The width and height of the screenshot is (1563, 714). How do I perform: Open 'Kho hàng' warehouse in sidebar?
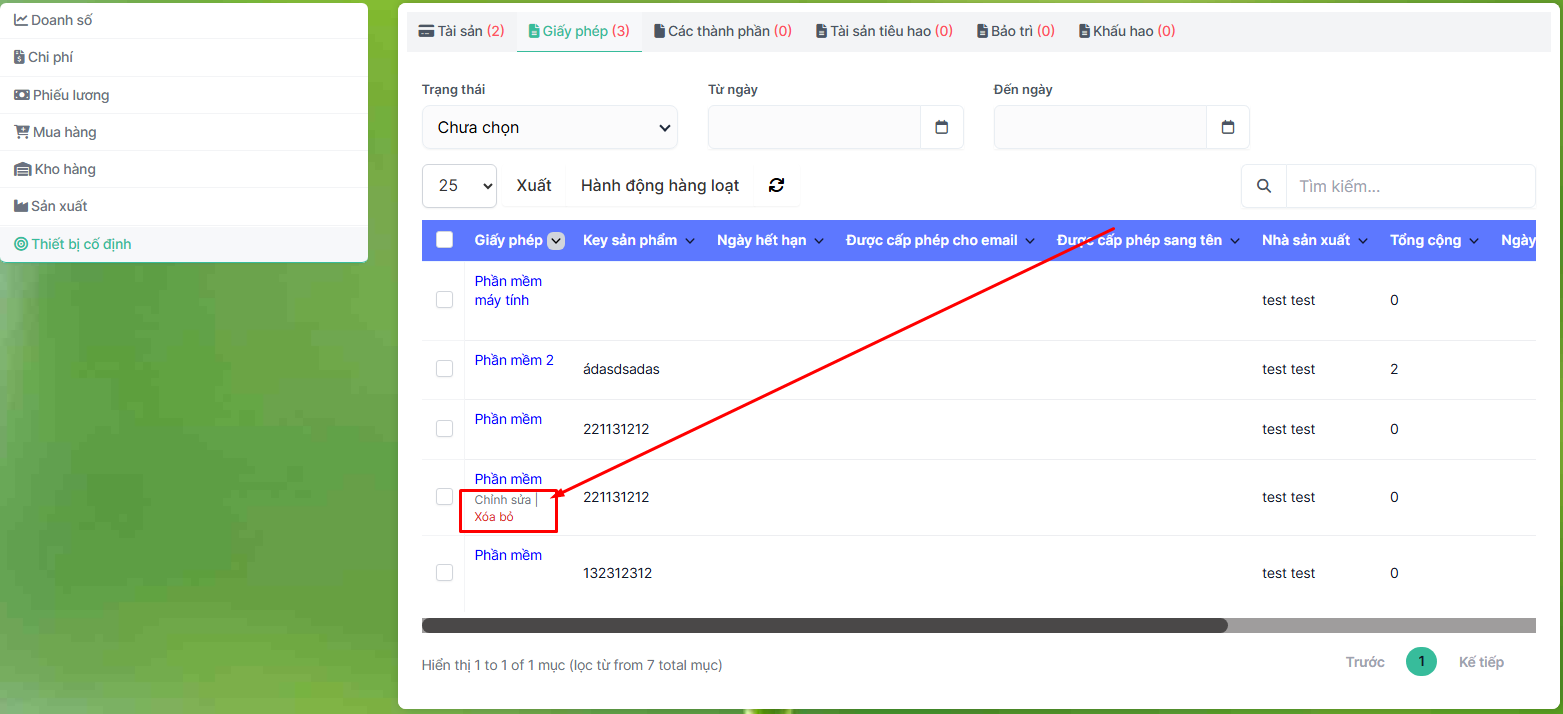[64, 169]
